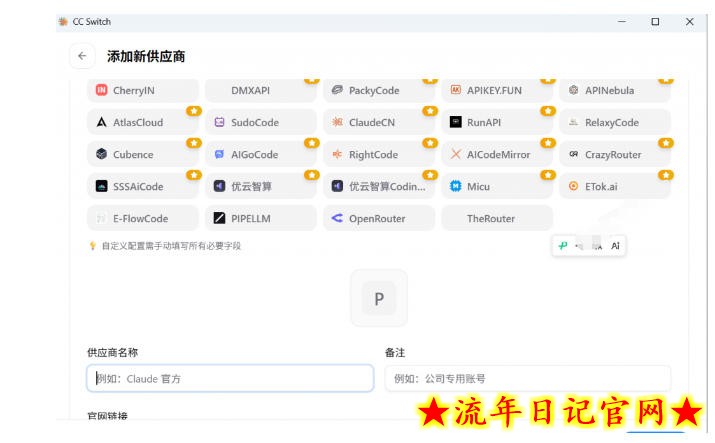Click the AICodeMirror X icon
Screen dimensions: 715x443
[456, 154]
